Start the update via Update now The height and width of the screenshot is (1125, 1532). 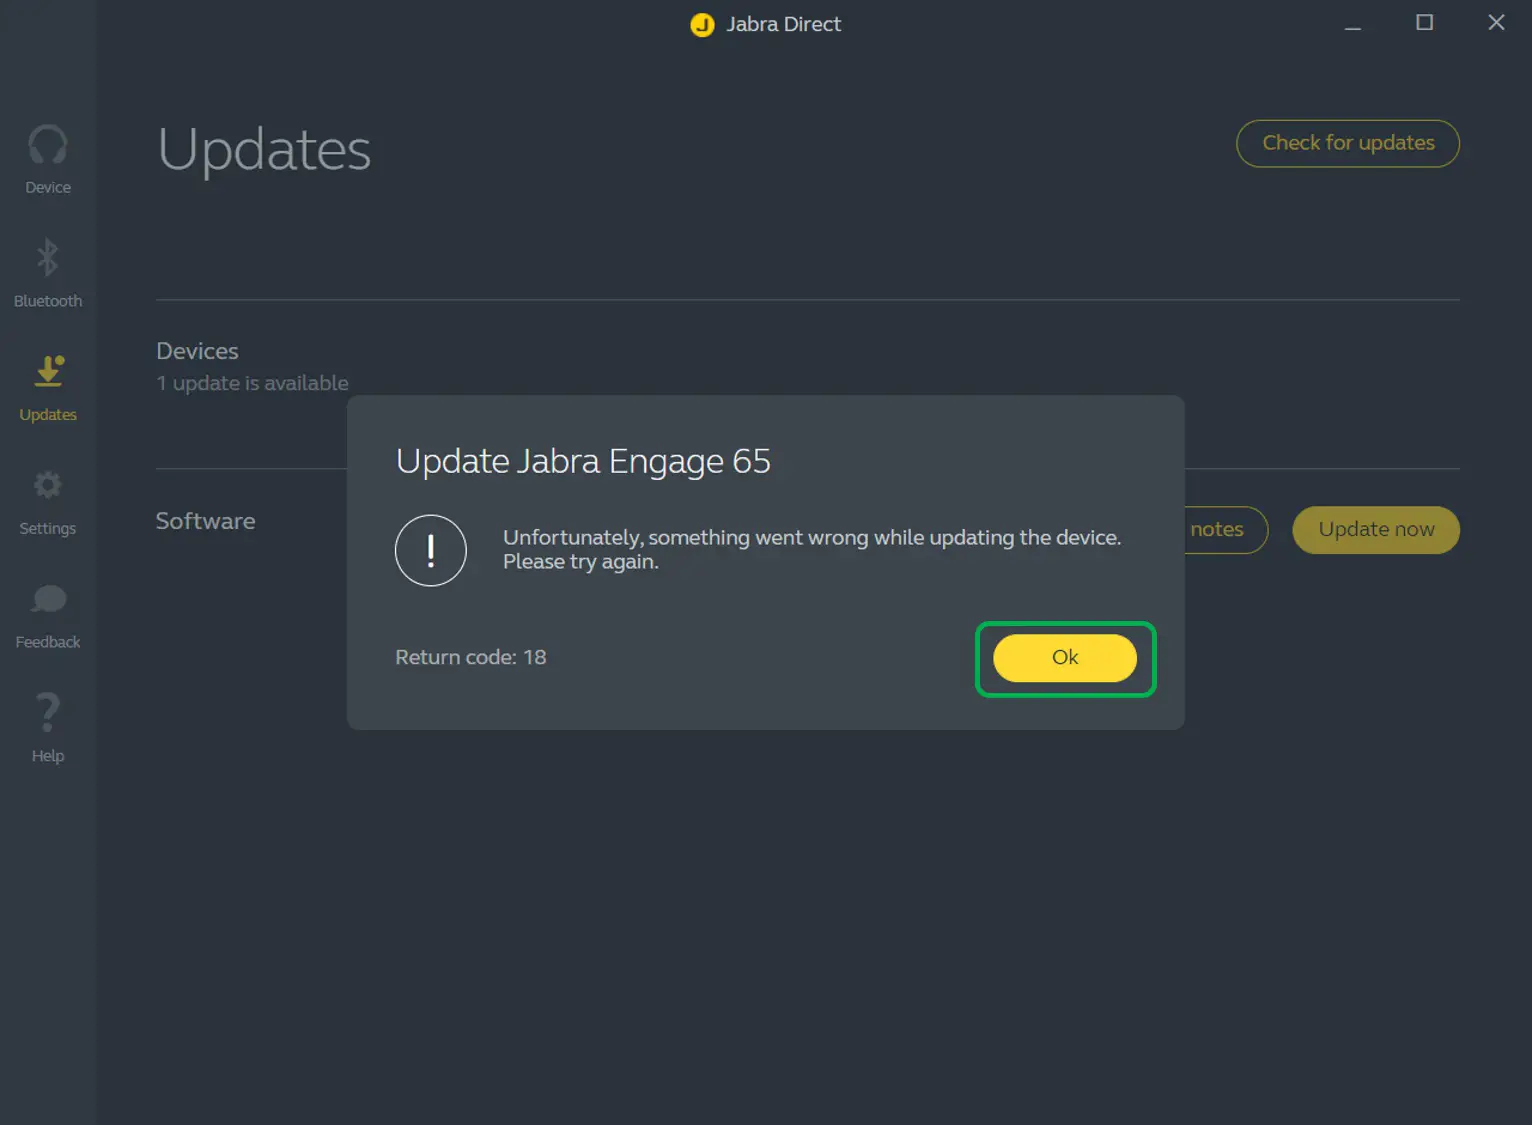[1375, 530]
